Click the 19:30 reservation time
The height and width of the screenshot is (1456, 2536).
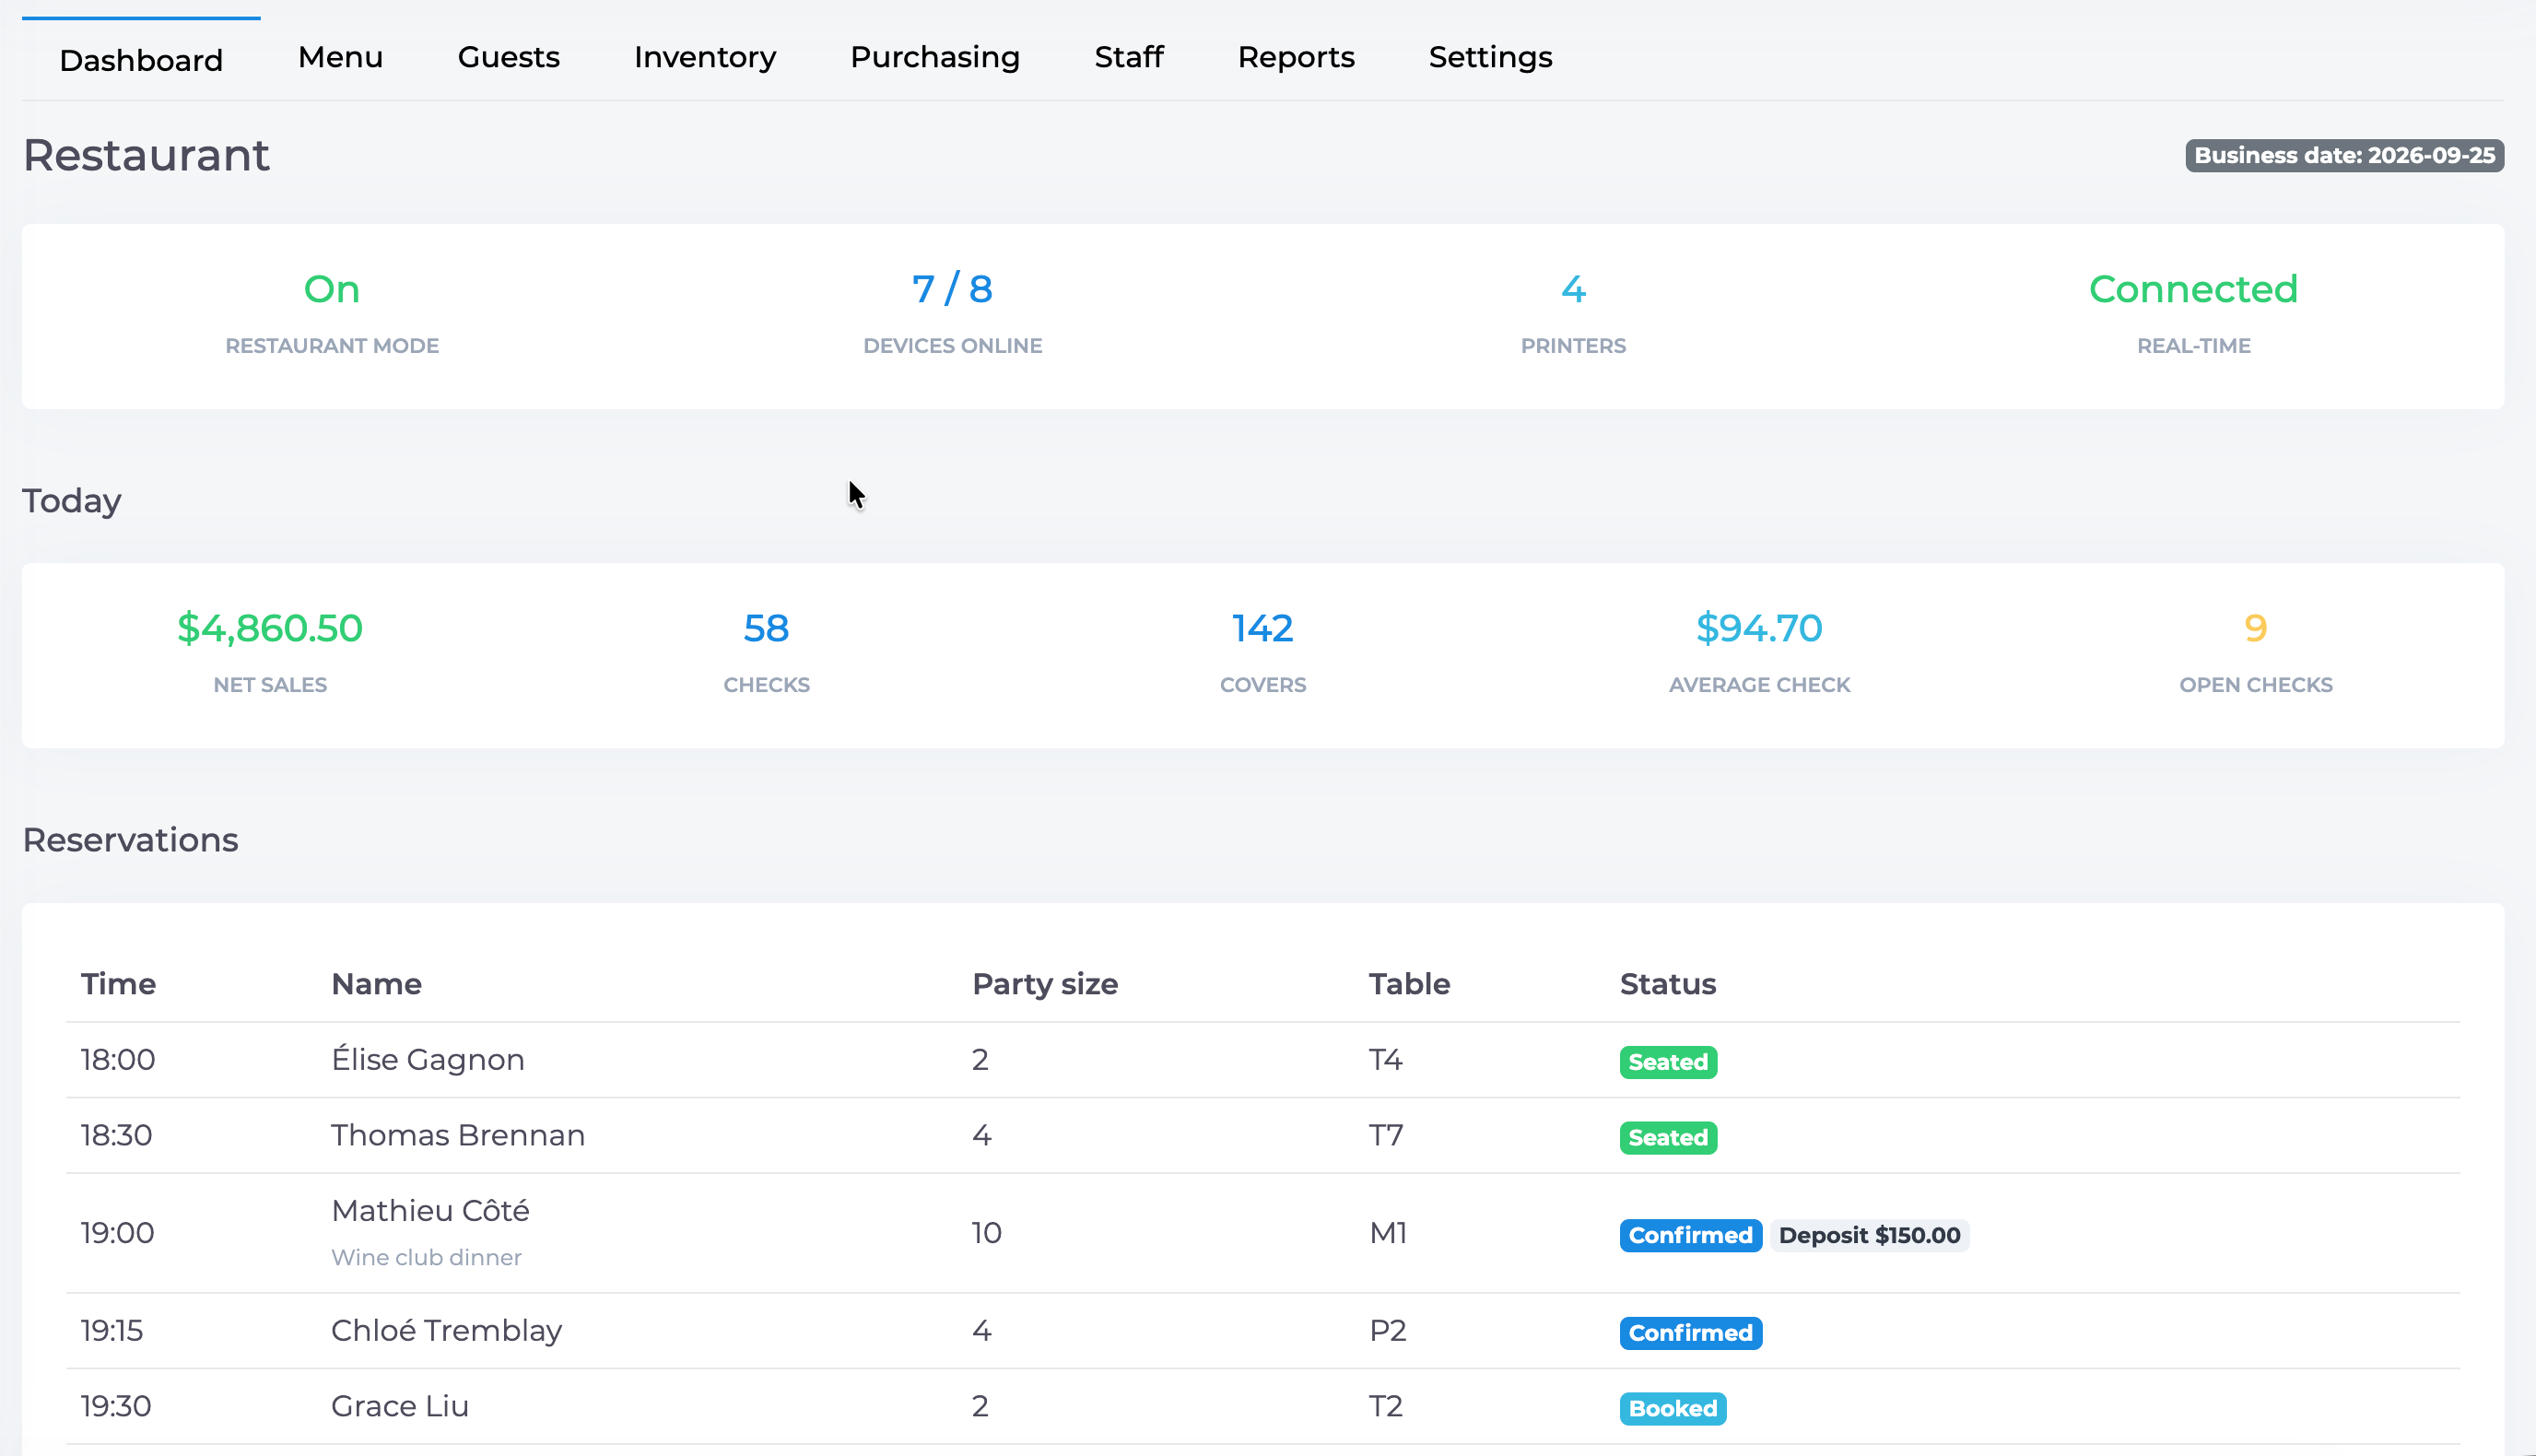(116, 1406)
